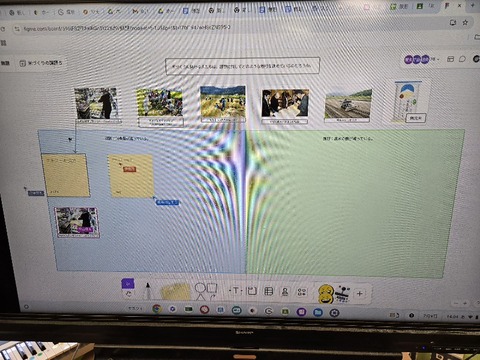Viewport: 480px width, 360px height.
Task: Choose the section tool in toolbar
Action: pyautogui.click(x=252, y=291)
